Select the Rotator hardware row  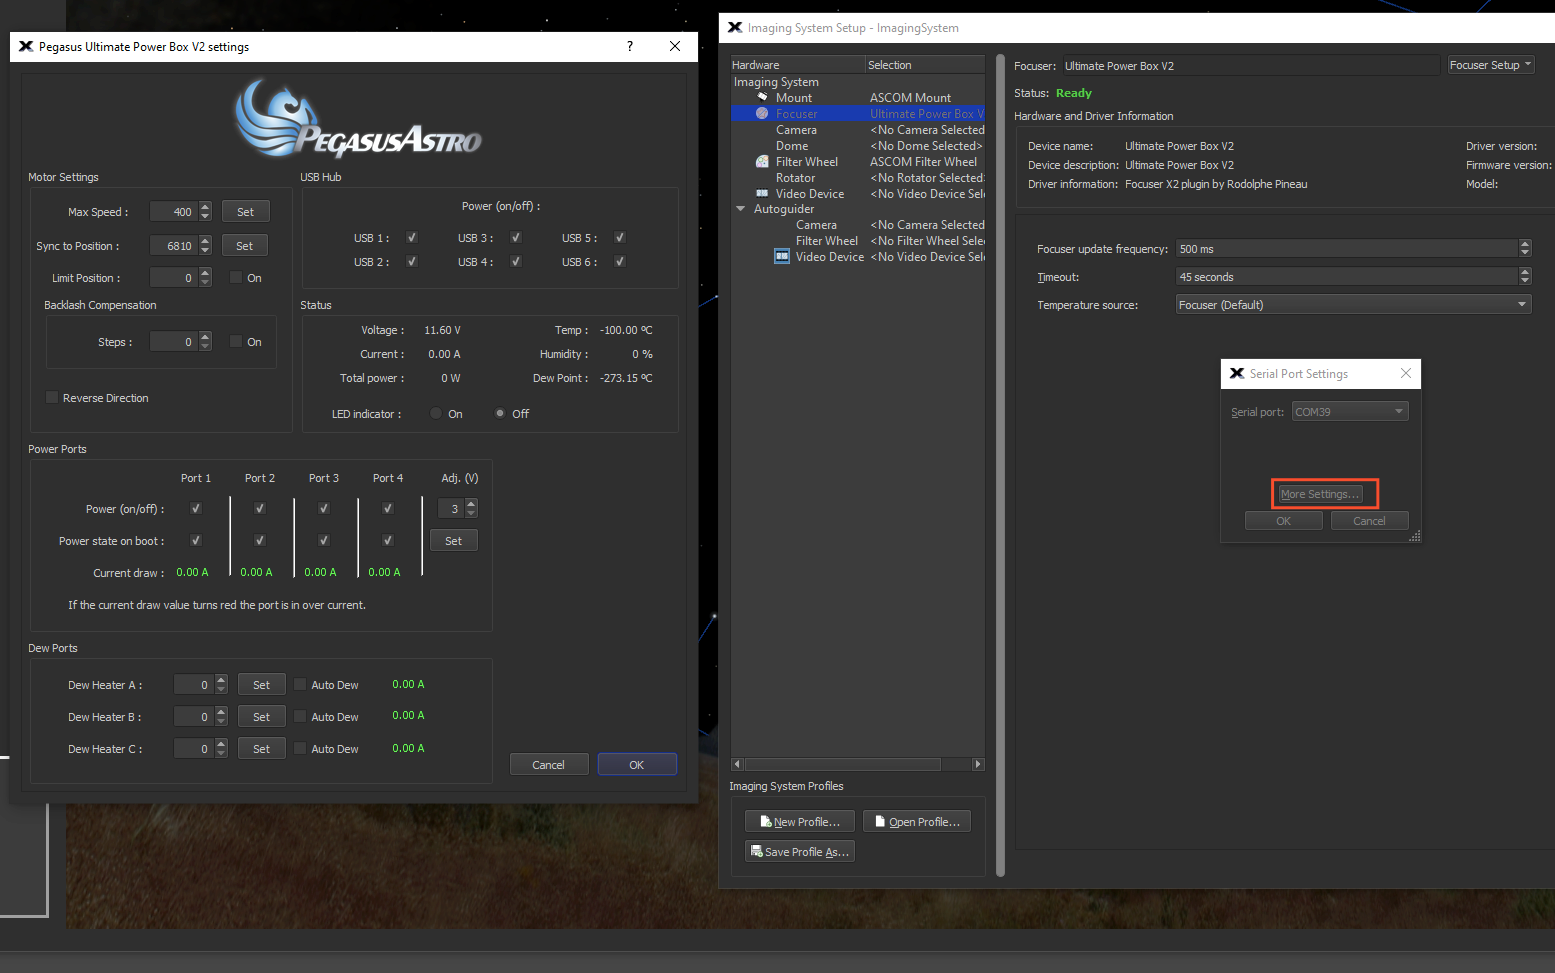click(x=858, y=177)
